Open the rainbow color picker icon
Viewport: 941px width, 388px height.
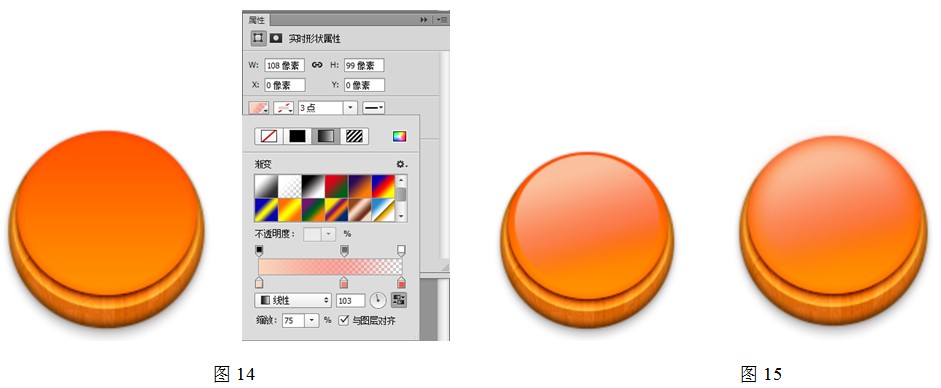(399, 136)
